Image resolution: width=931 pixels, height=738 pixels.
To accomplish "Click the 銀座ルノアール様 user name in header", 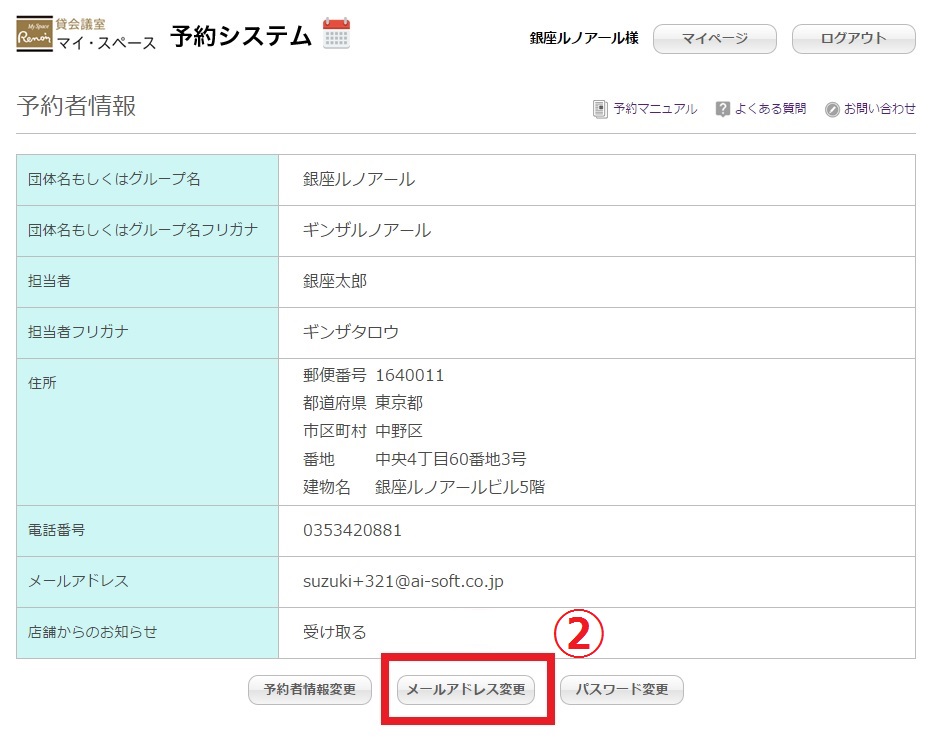I will [x=584, y=39].
